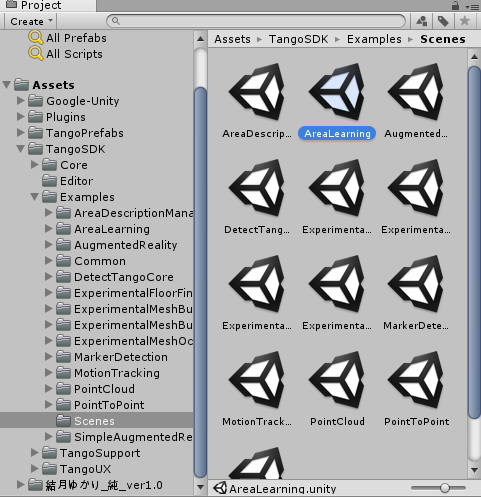Select the MarkerDetection folder
The height and width of the screenshot is (497, 481).
pyautogui.click(x=112, y=357)
